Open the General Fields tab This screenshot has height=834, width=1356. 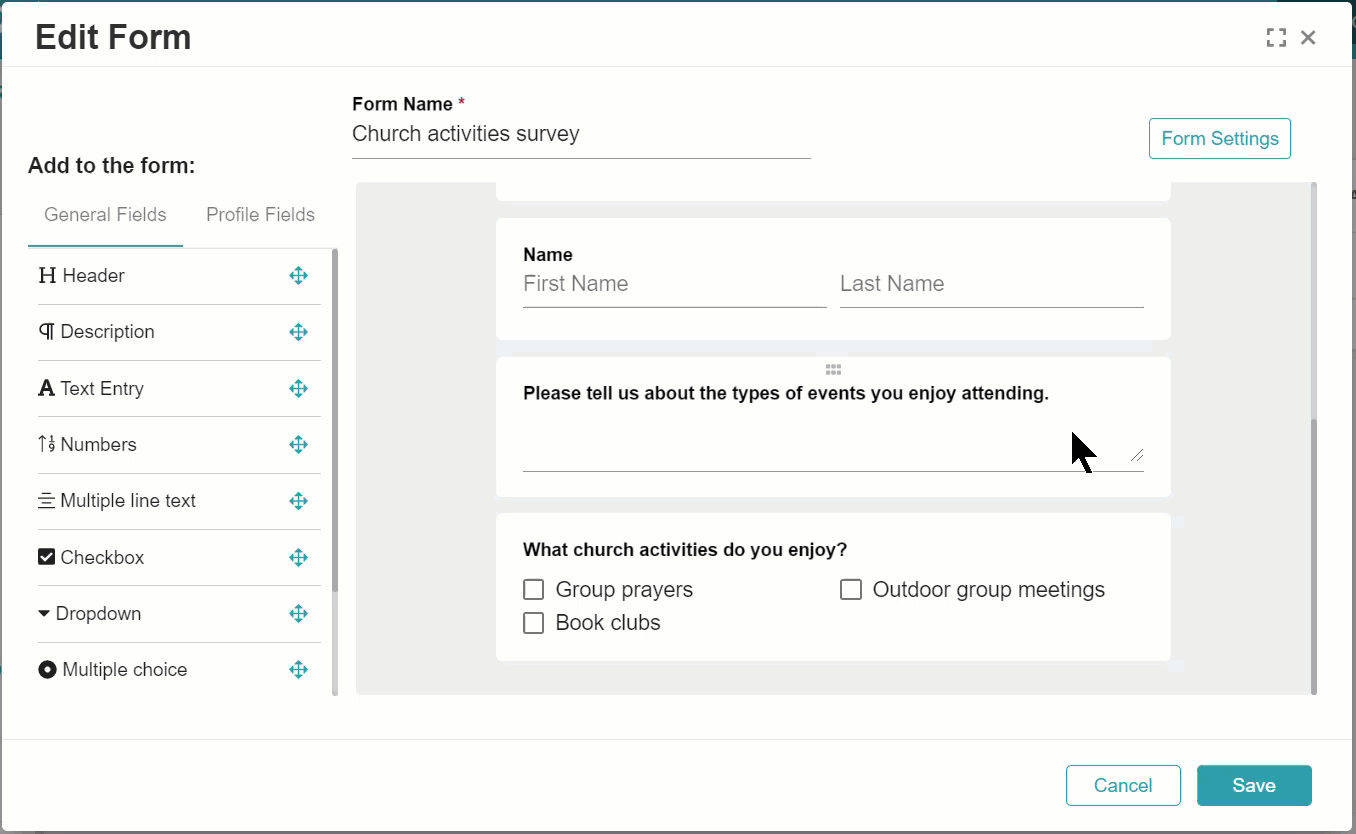(105, 215)
